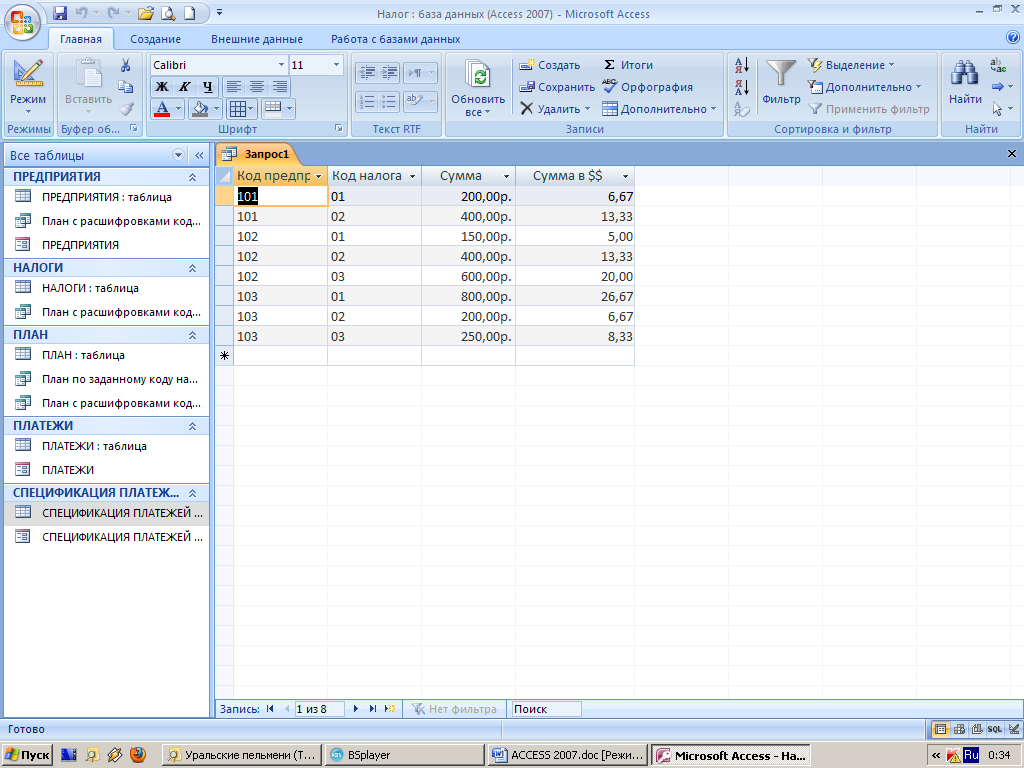Click the record number box 1 из 8
The image size is (1024, 768).
(x=319, y=709)
